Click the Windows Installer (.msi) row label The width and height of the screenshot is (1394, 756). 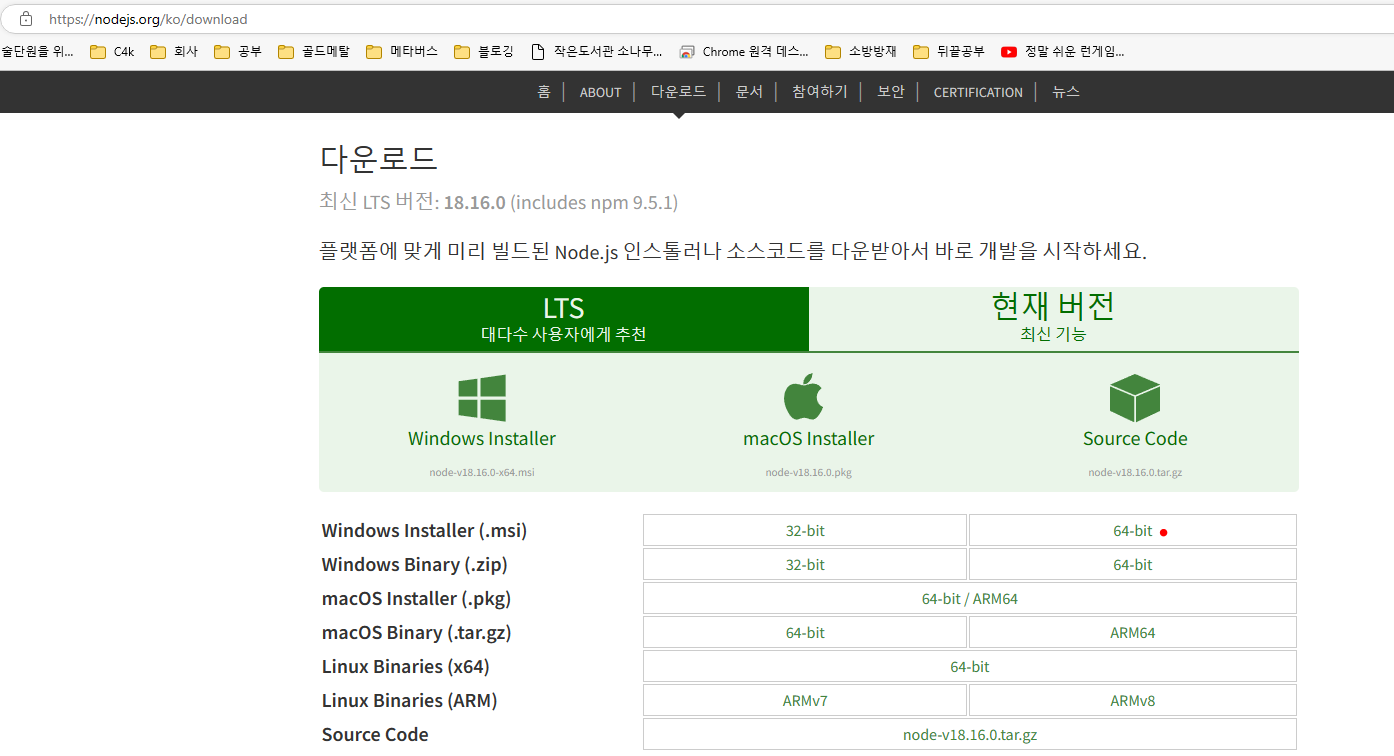[424, 531]
